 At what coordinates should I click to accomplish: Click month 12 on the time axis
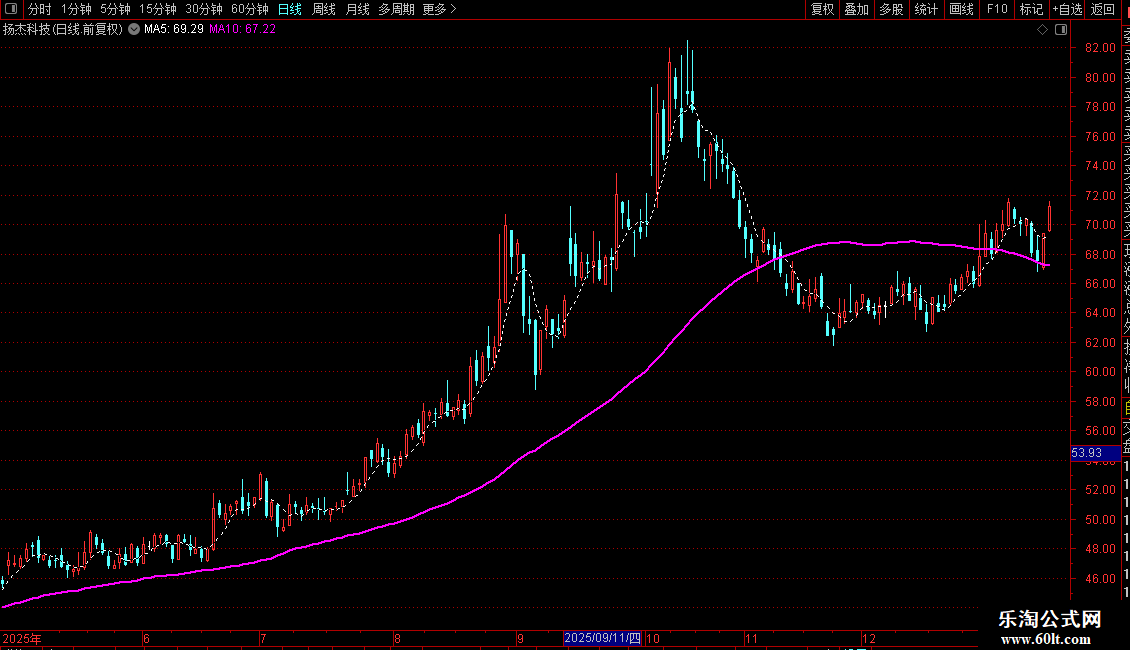click(x=868, y=638)
